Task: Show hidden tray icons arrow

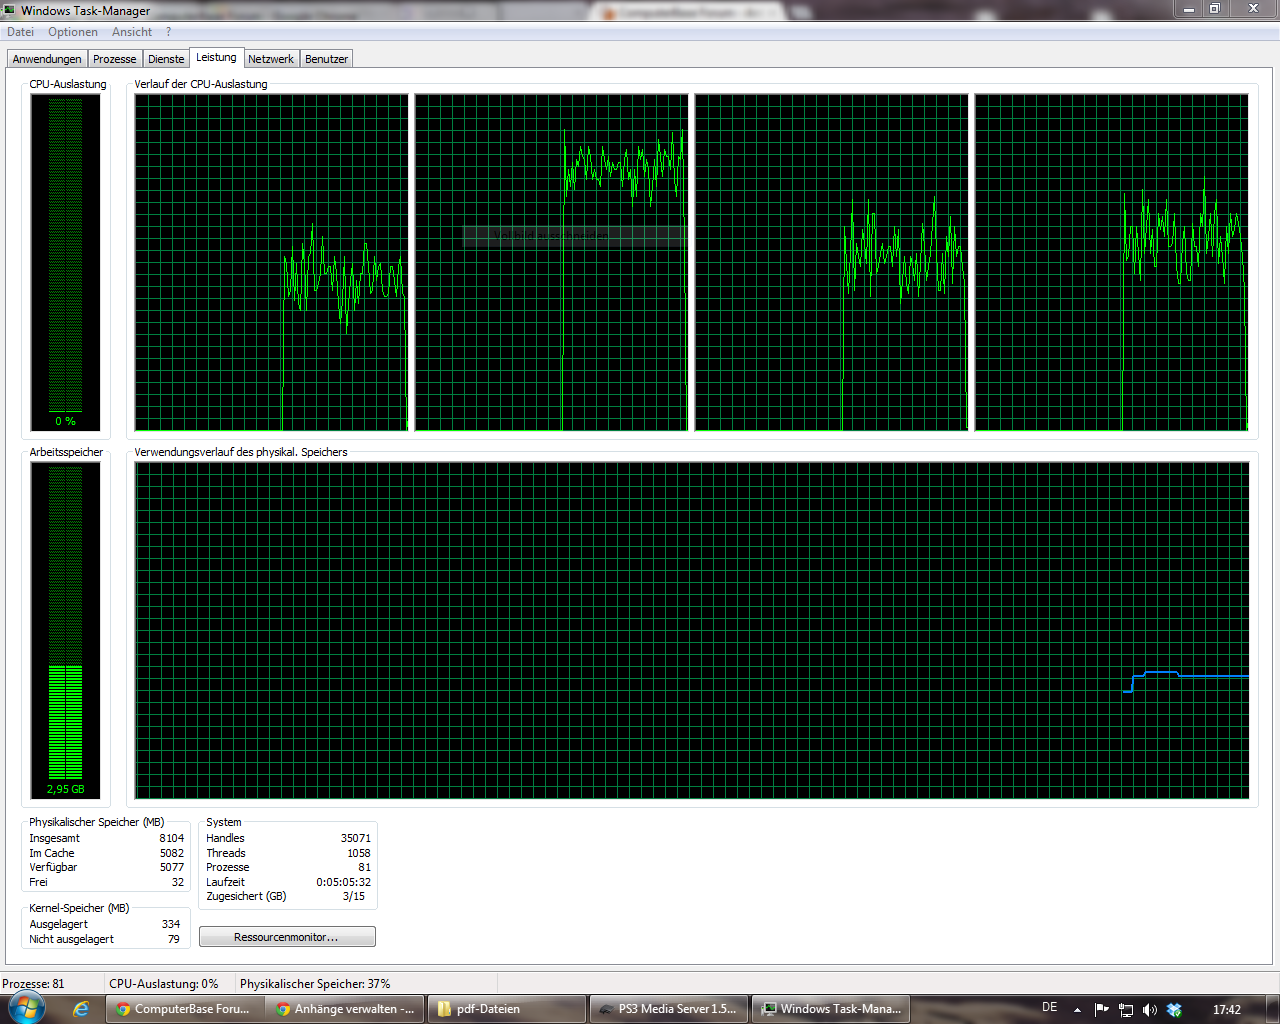Action: pos(1077,1010)
